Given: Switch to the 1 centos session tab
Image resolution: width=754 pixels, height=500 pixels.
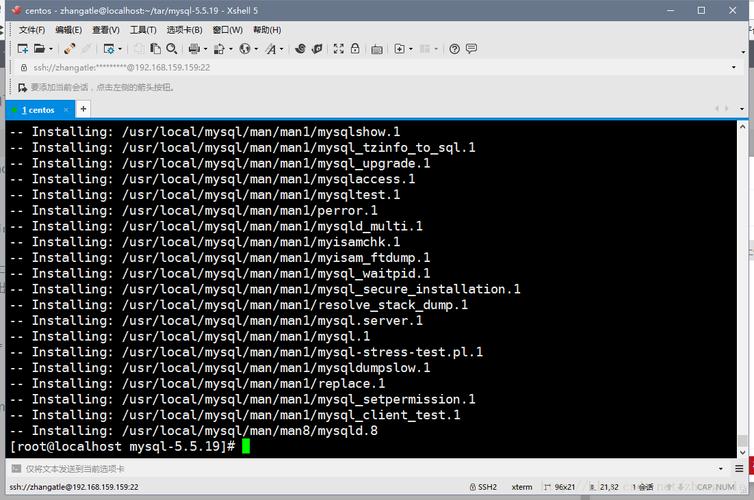Looking at the screenshot, I should pos(38,110).
